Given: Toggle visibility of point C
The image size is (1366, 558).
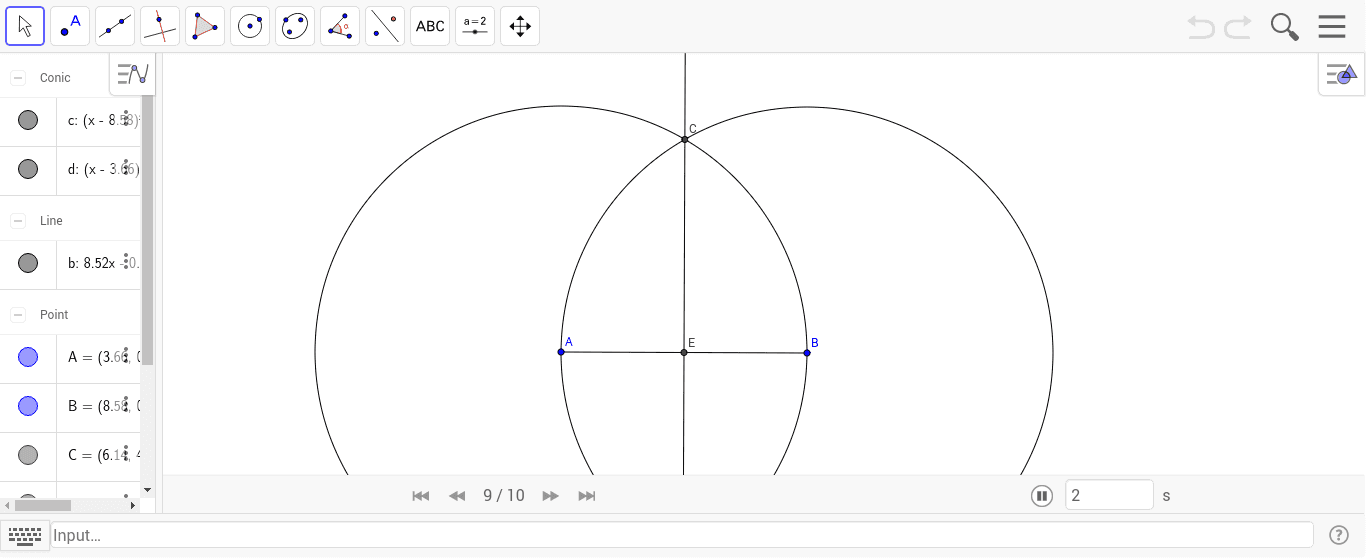Looking at the screenshot, I should point(28,455).
